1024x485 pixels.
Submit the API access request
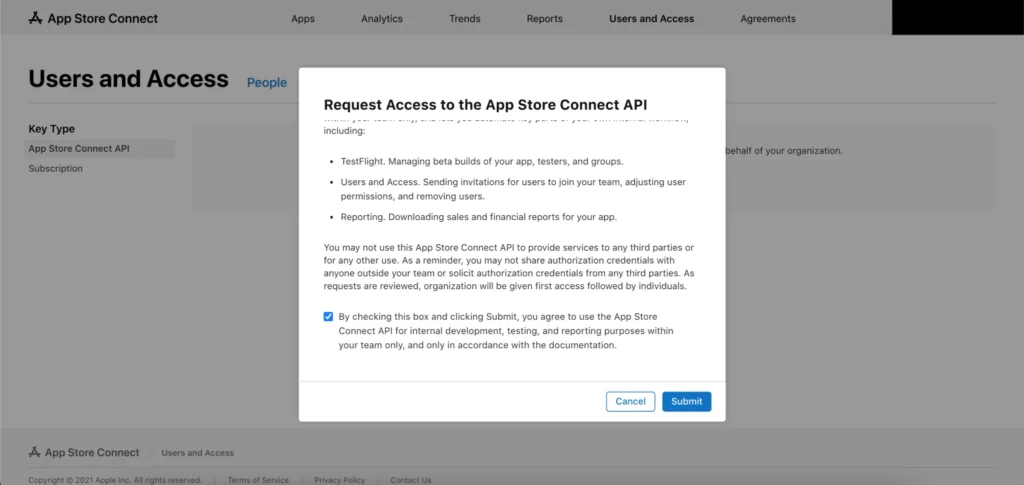click(687, 401)
